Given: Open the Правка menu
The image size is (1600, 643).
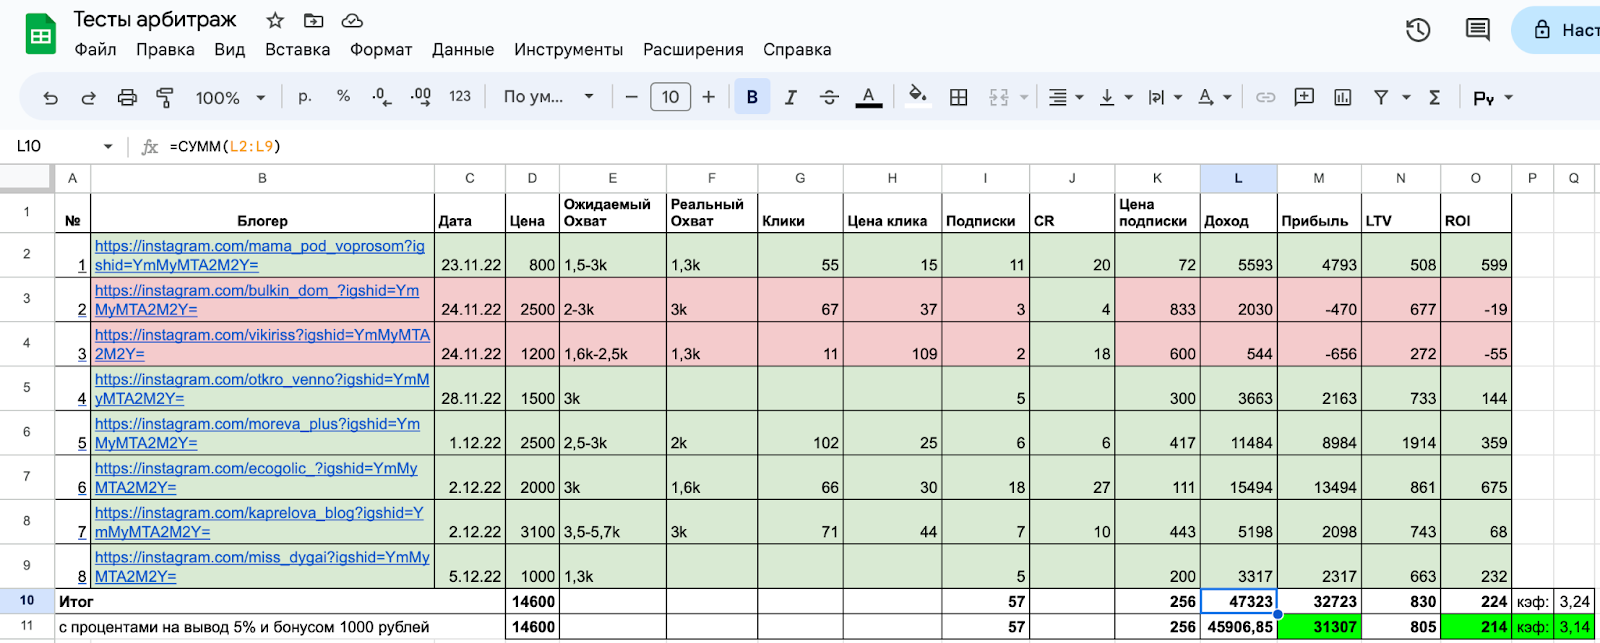Looking at the screenshot, I should [x=165, y=49].
